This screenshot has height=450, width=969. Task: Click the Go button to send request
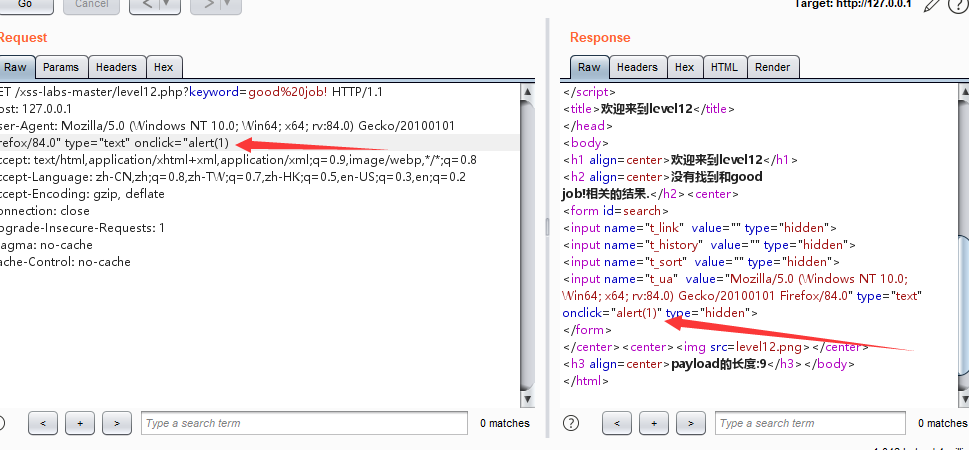25,5
